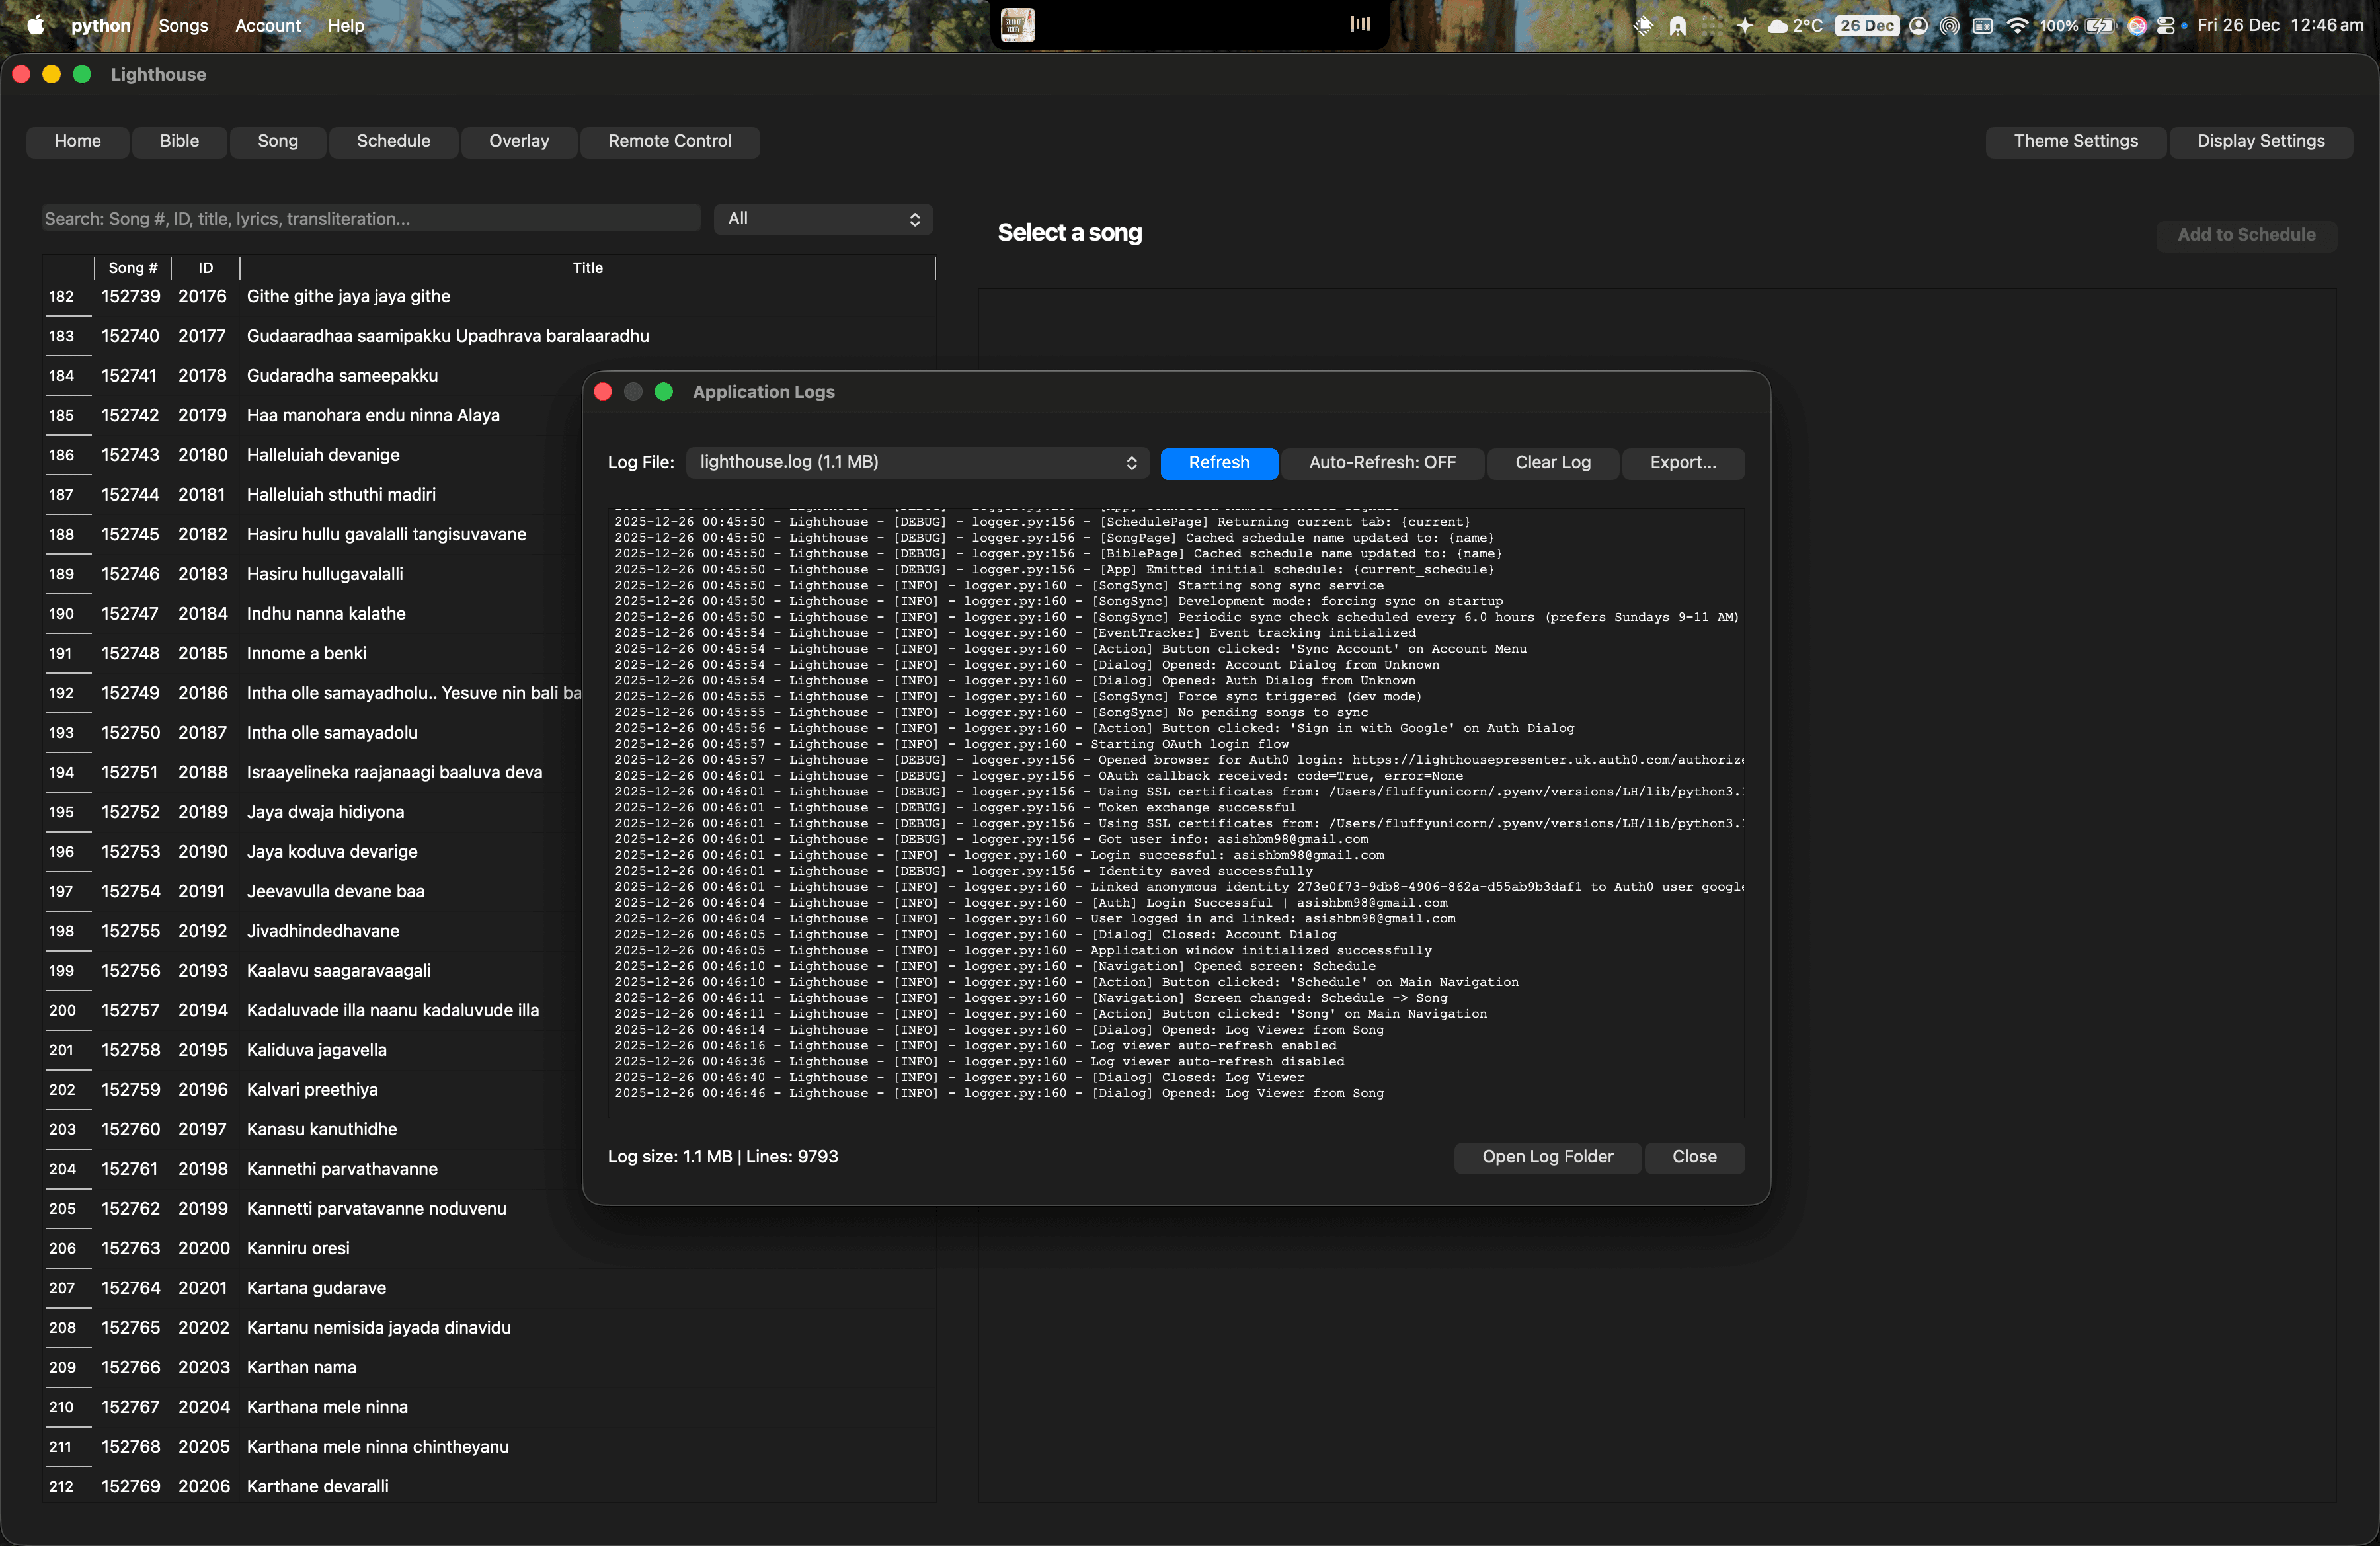Open the Log File dropdown
2380x1546 pixels.
917,462
